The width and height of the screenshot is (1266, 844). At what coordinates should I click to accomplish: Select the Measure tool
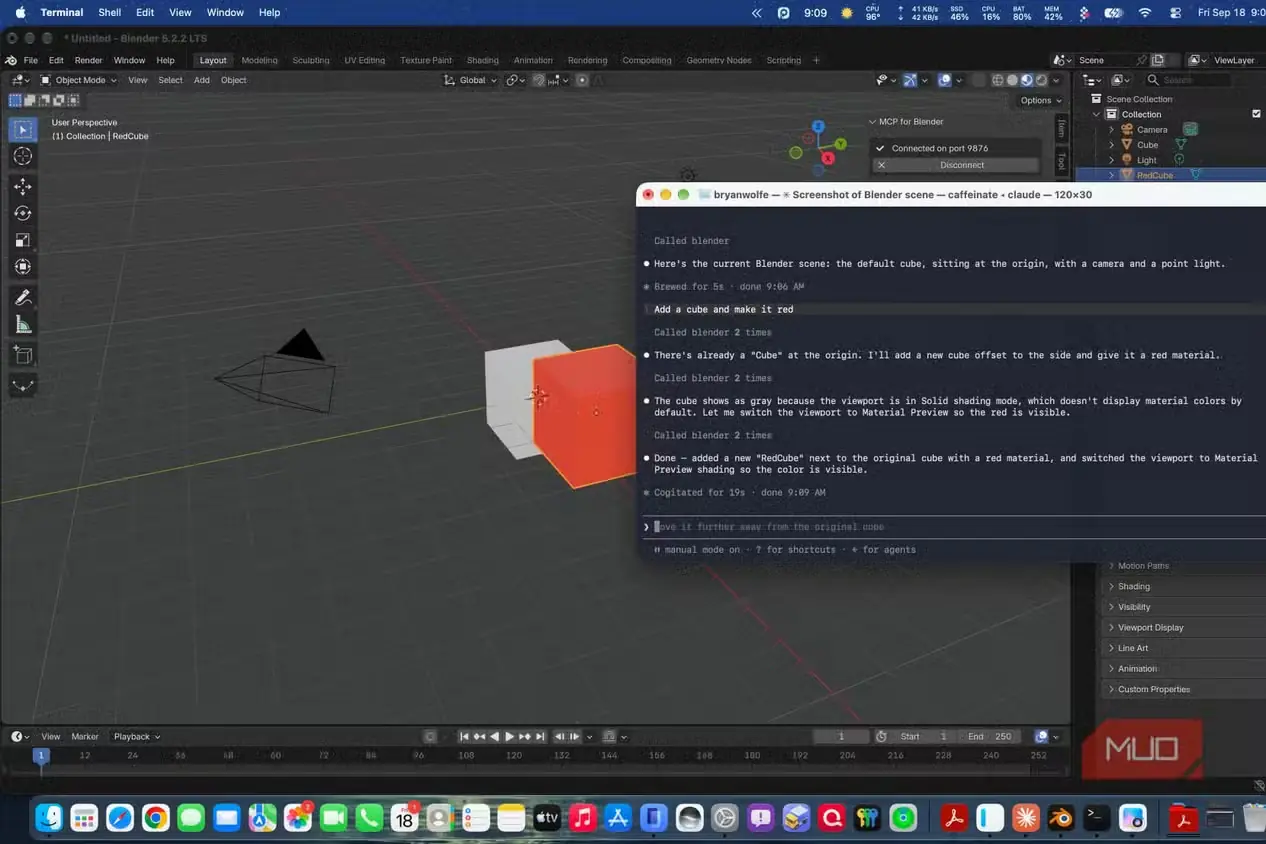pos(22,324)
